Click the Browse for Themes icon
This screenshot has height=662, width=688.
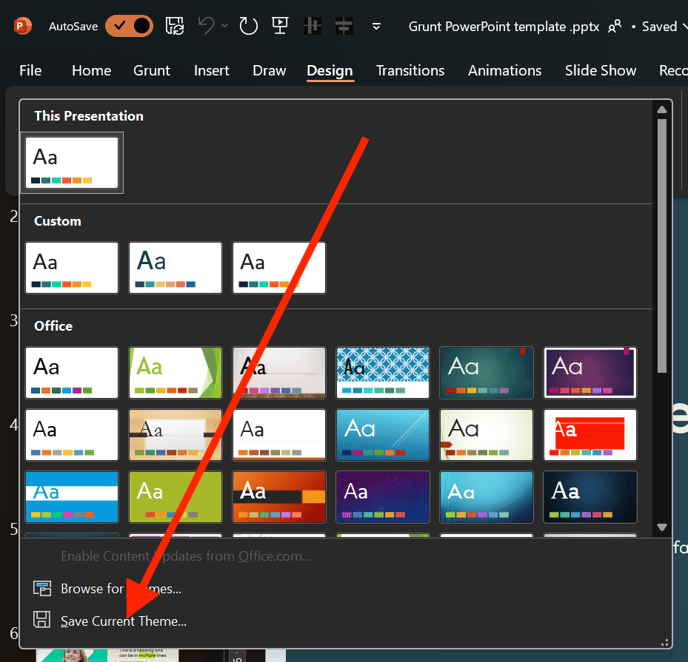(42, 588)
